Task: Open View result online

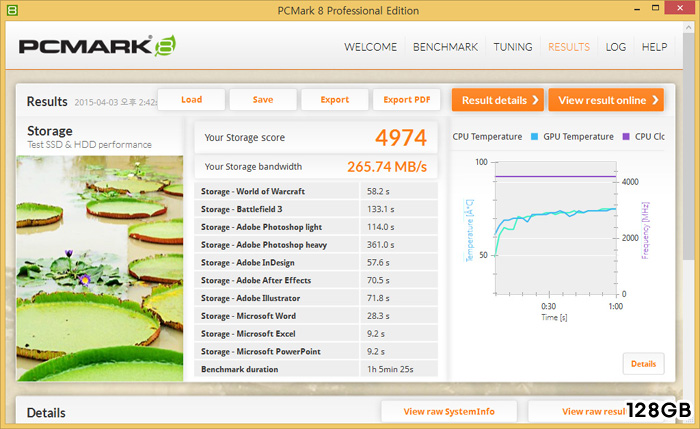Action: (605, 100)
